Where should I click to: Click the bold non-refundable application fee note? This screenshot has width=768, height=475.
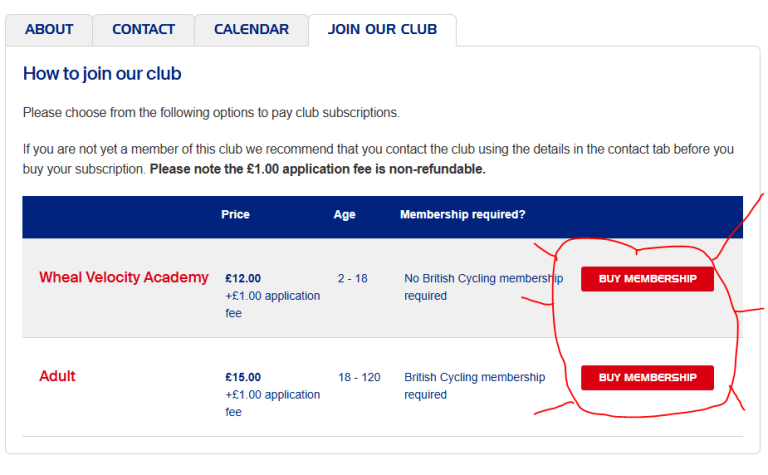317,169
